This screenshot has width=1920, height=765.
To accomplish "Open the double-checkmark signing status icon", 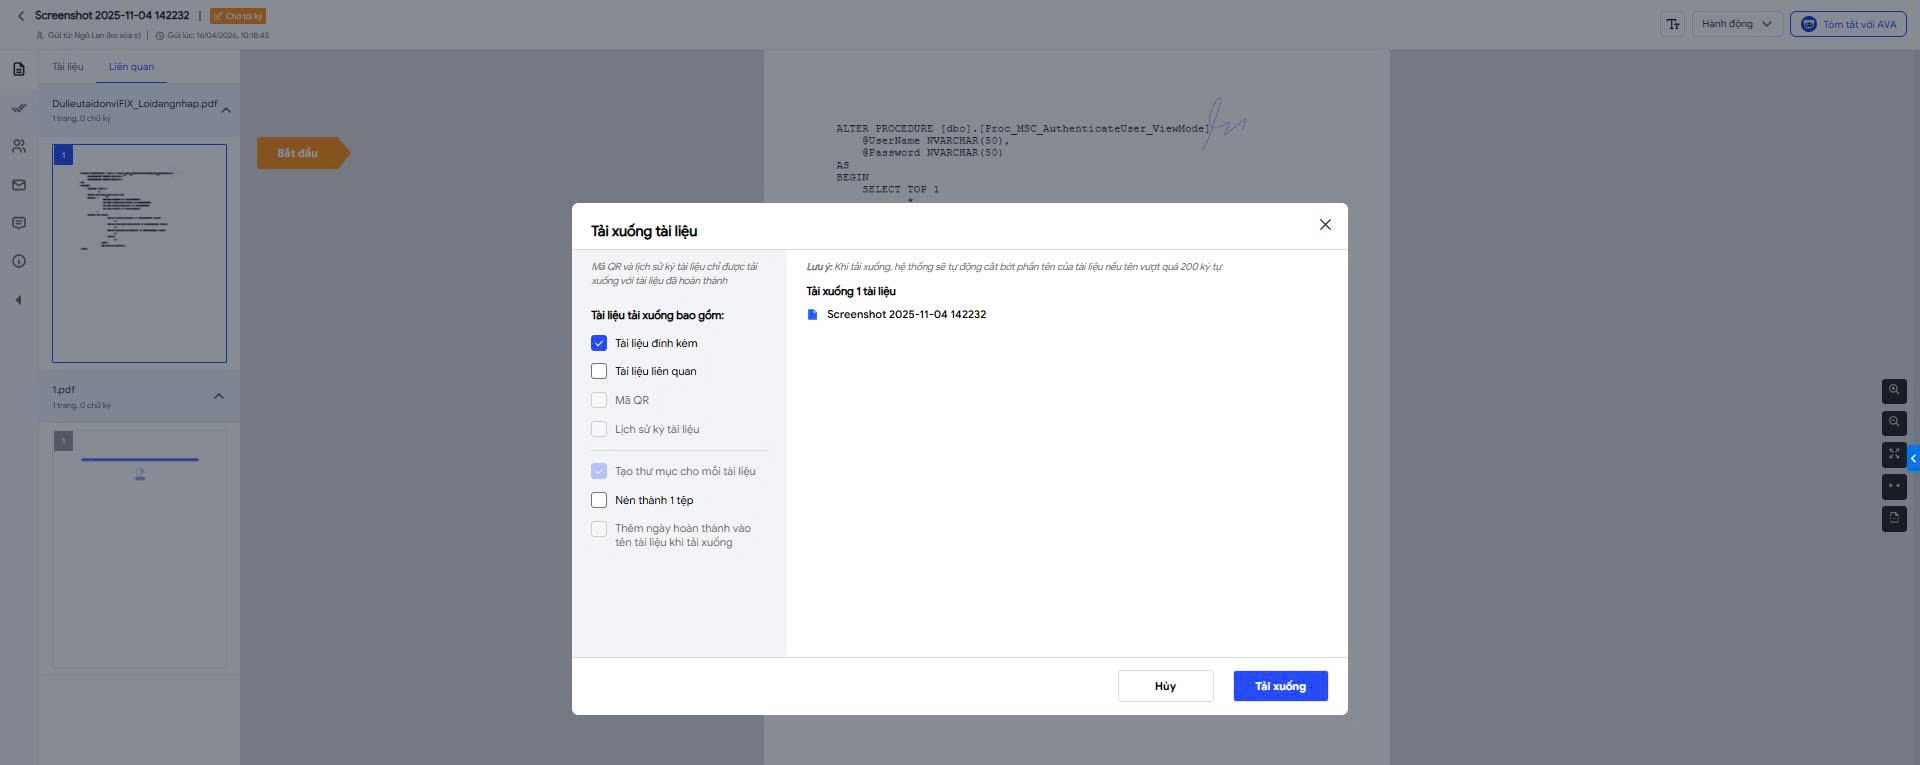I will click(x=19, y=107).
